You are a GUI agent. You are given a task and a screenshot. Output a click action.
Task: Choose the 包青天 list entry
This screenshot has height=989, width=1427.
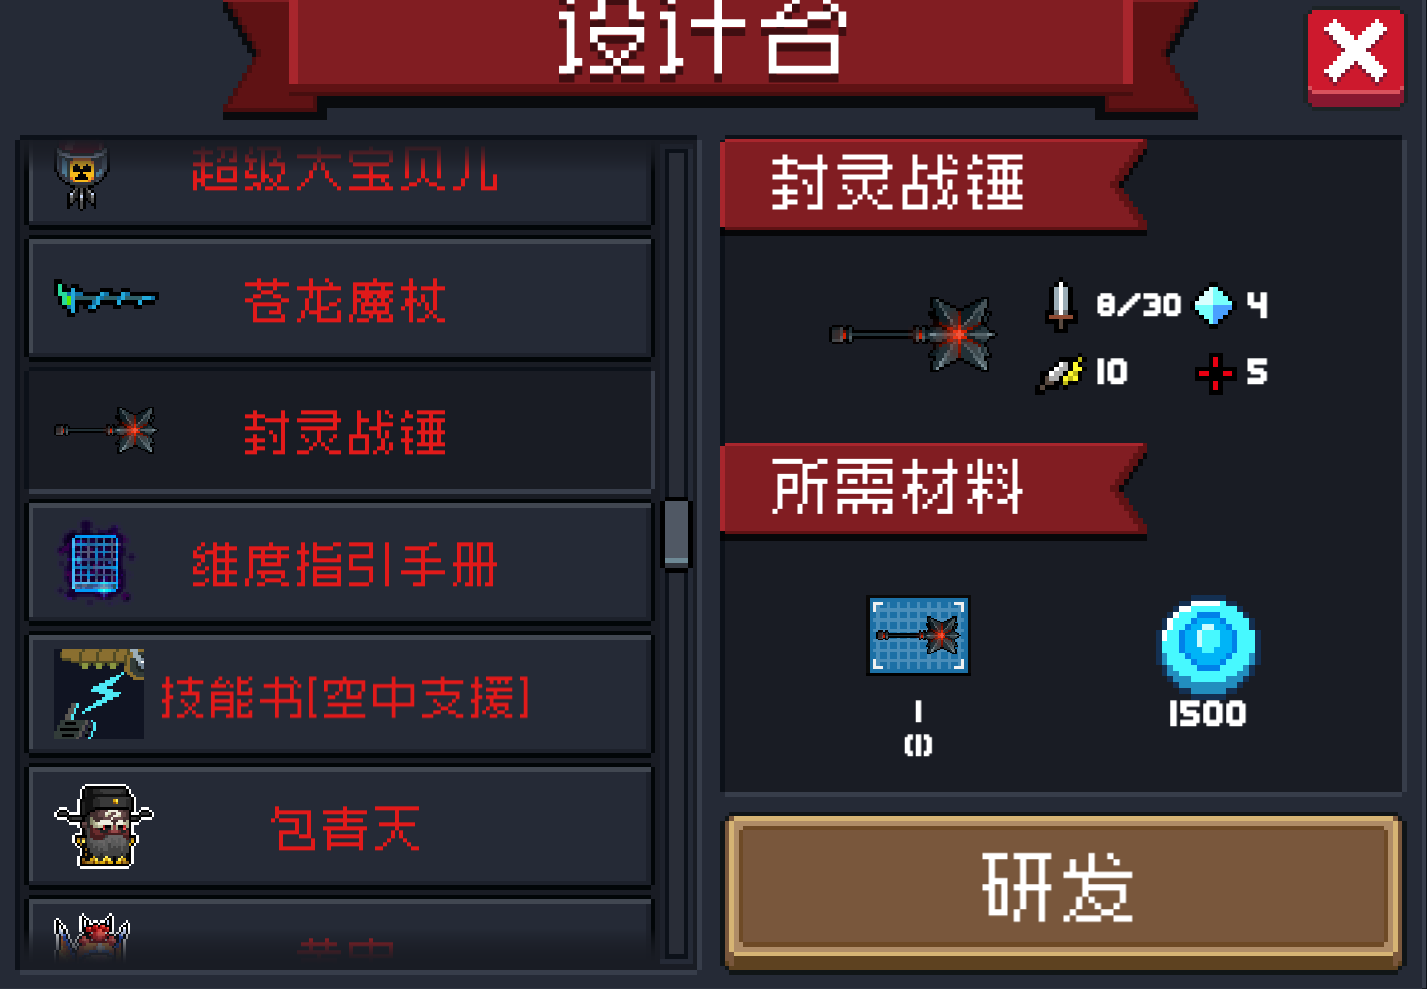[x=340, y=826]
